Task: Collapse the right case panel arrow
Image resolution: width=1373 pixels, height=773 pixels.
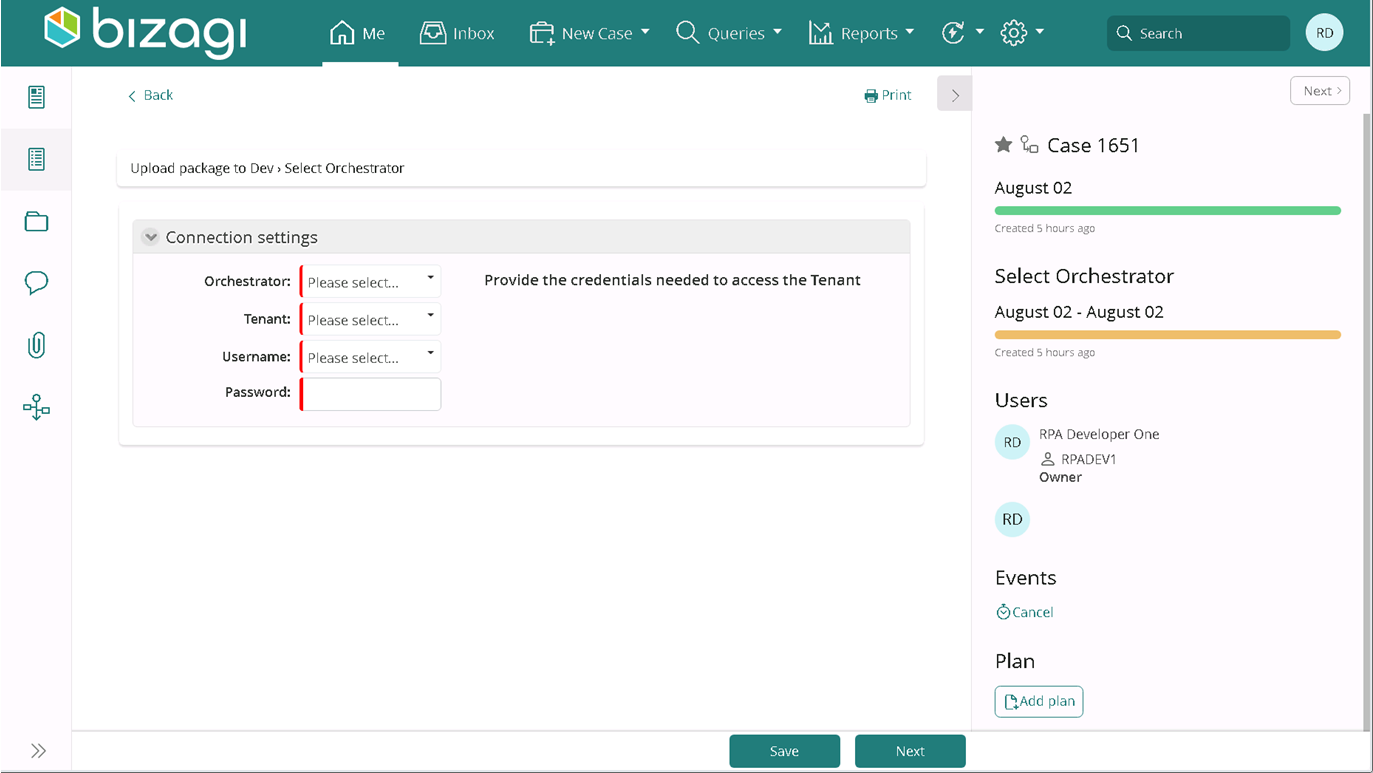Action: click(955, 95)
